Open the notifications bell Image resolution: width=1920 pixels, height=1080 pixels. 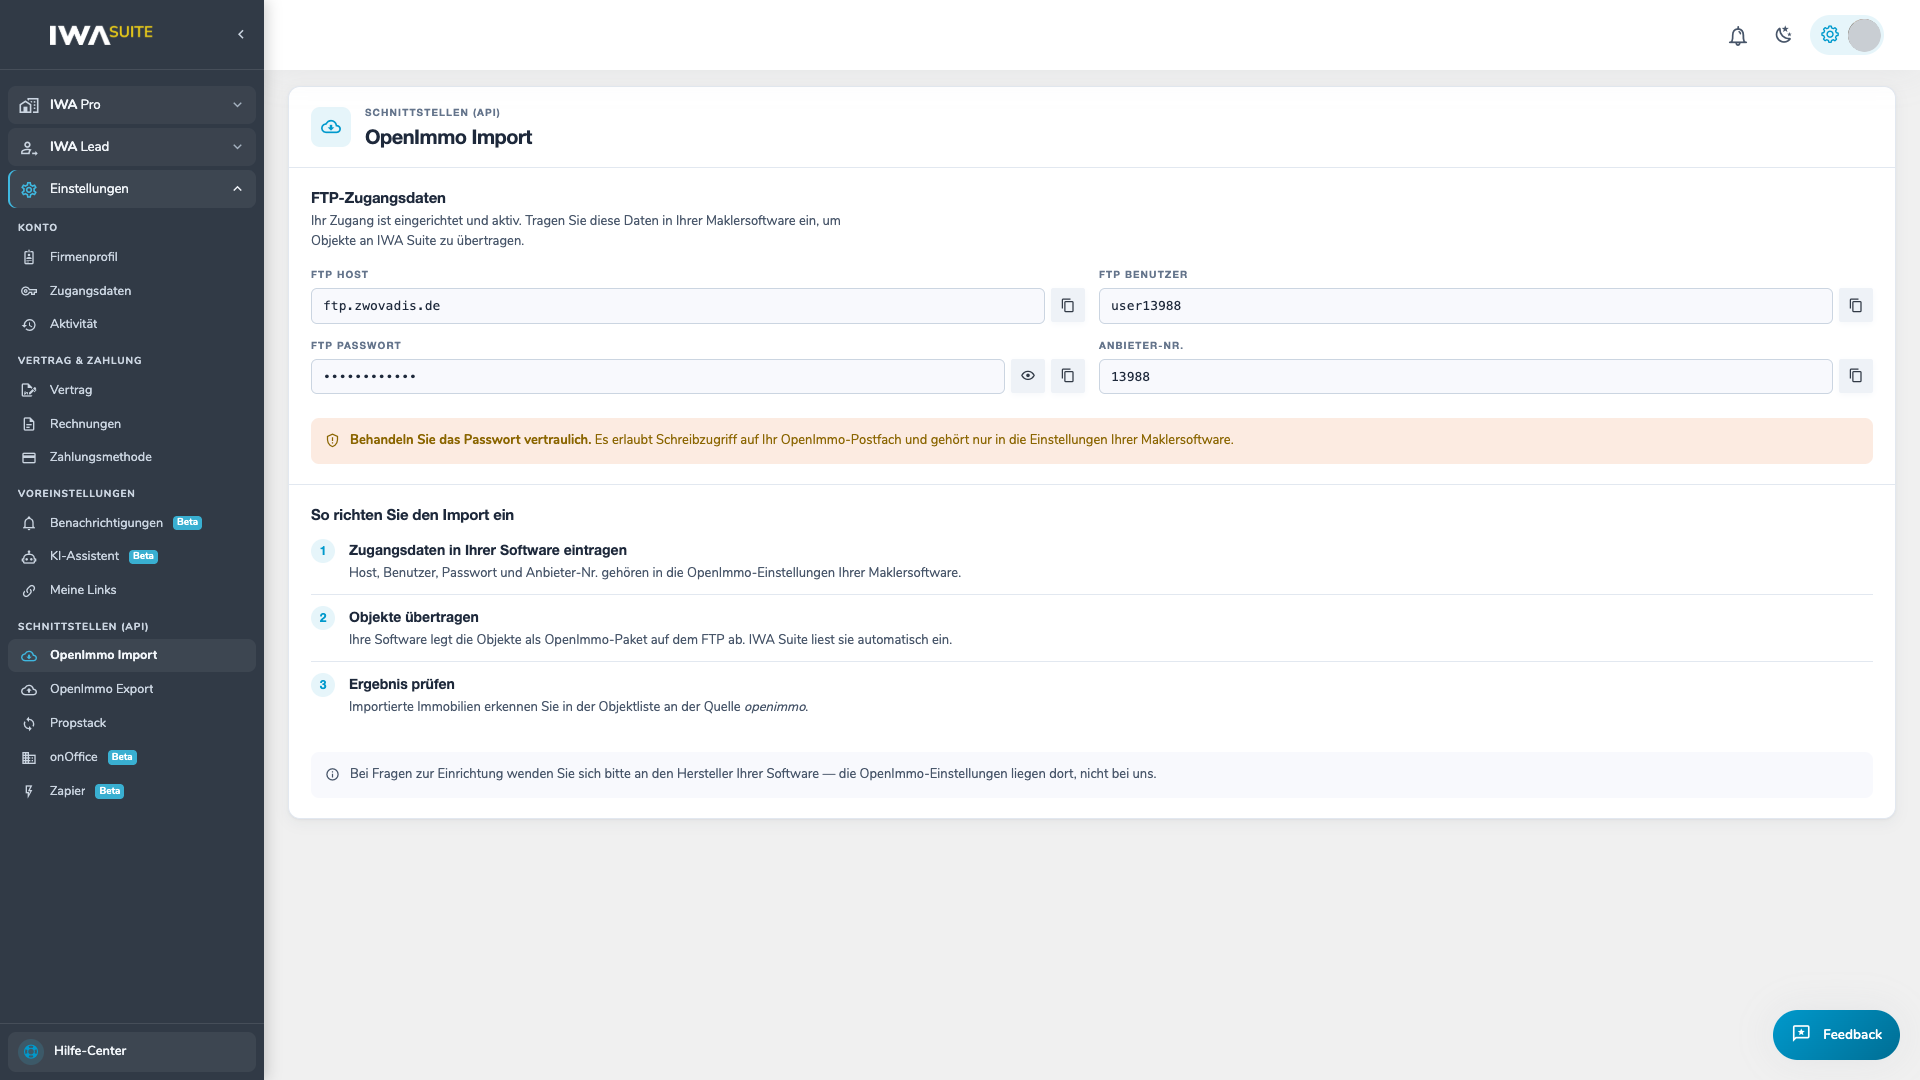(1738, 36)
